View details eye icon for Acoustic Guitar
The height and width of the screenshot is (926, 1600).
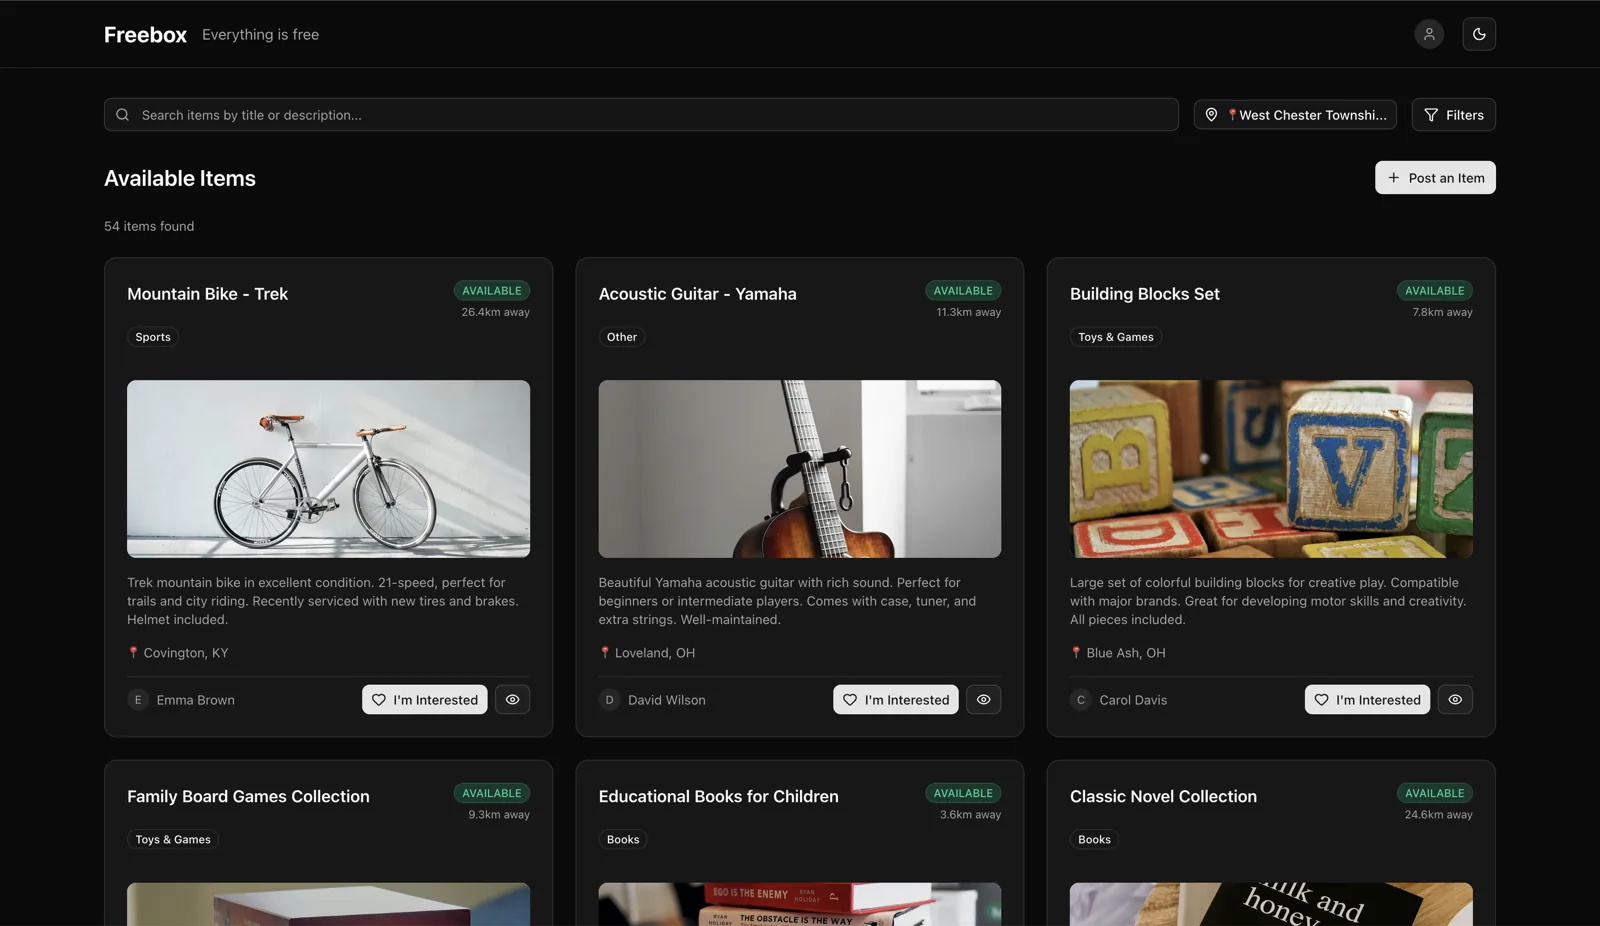[984, 700]
